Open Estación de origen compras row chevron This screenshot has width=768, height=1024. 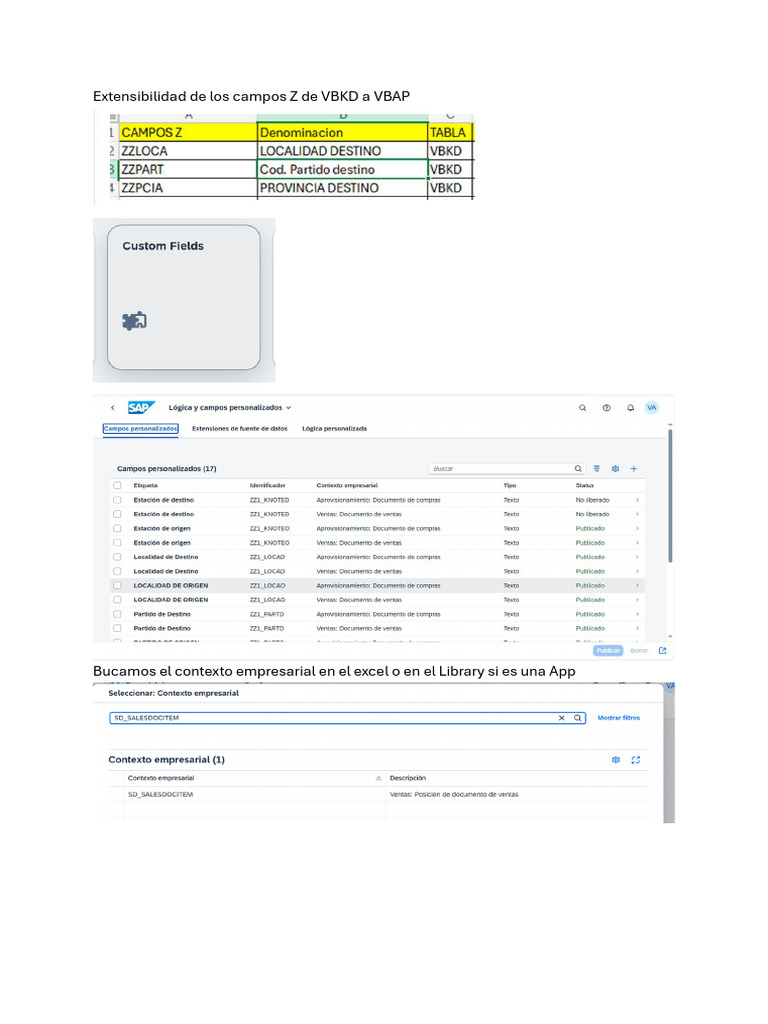click(637, 528)
